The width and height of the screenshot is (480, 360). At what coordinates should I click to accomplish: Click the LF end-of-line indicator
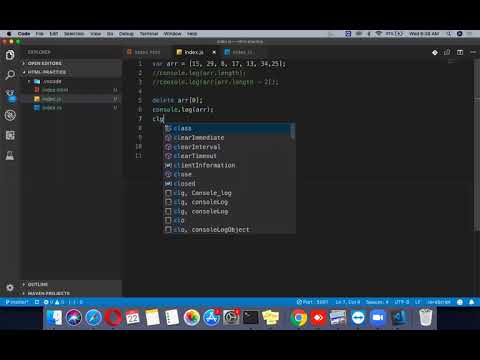click(417, 302)
